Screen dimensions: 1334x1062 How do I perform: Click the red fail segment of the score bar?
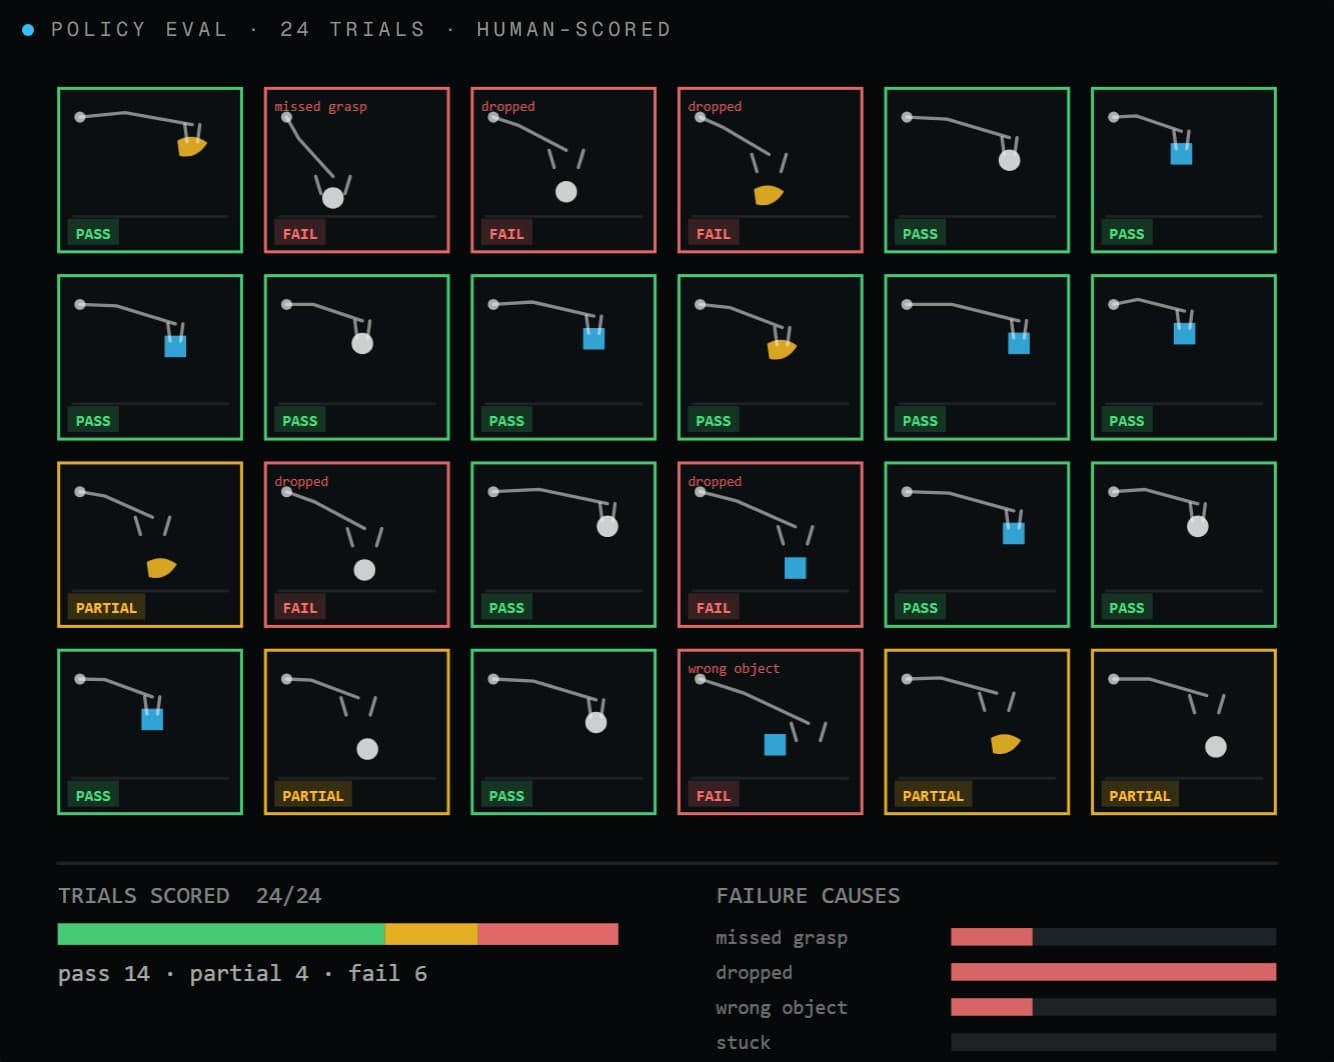click(548, 934)
